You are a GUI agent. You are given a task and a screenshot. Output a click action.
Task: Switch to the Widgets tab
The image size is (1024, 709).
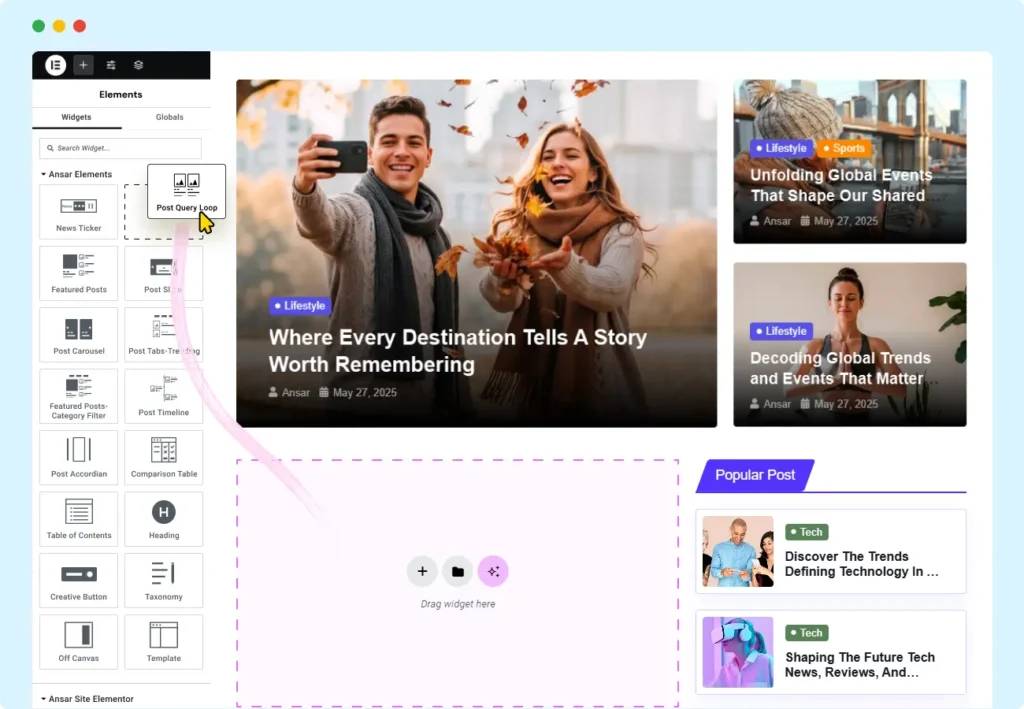pos(76,117)
